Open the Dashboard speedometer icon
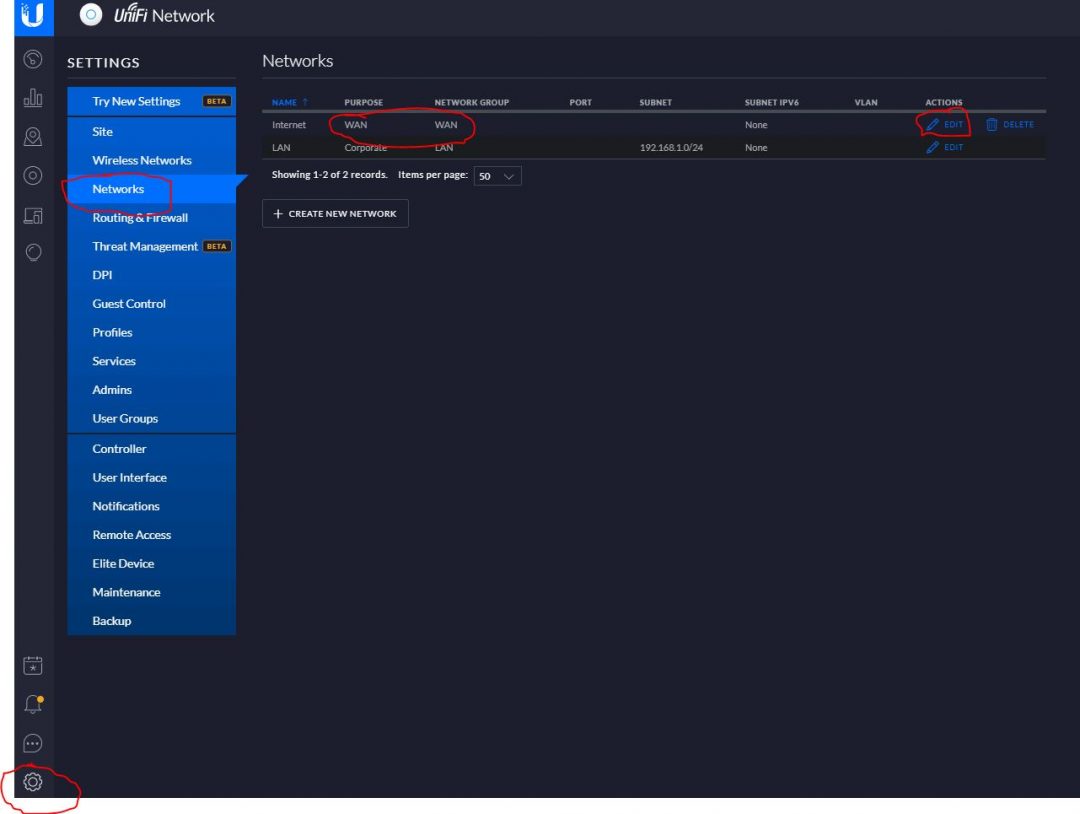The width and height of the screenshot is (1080, 814). [32, 60]
